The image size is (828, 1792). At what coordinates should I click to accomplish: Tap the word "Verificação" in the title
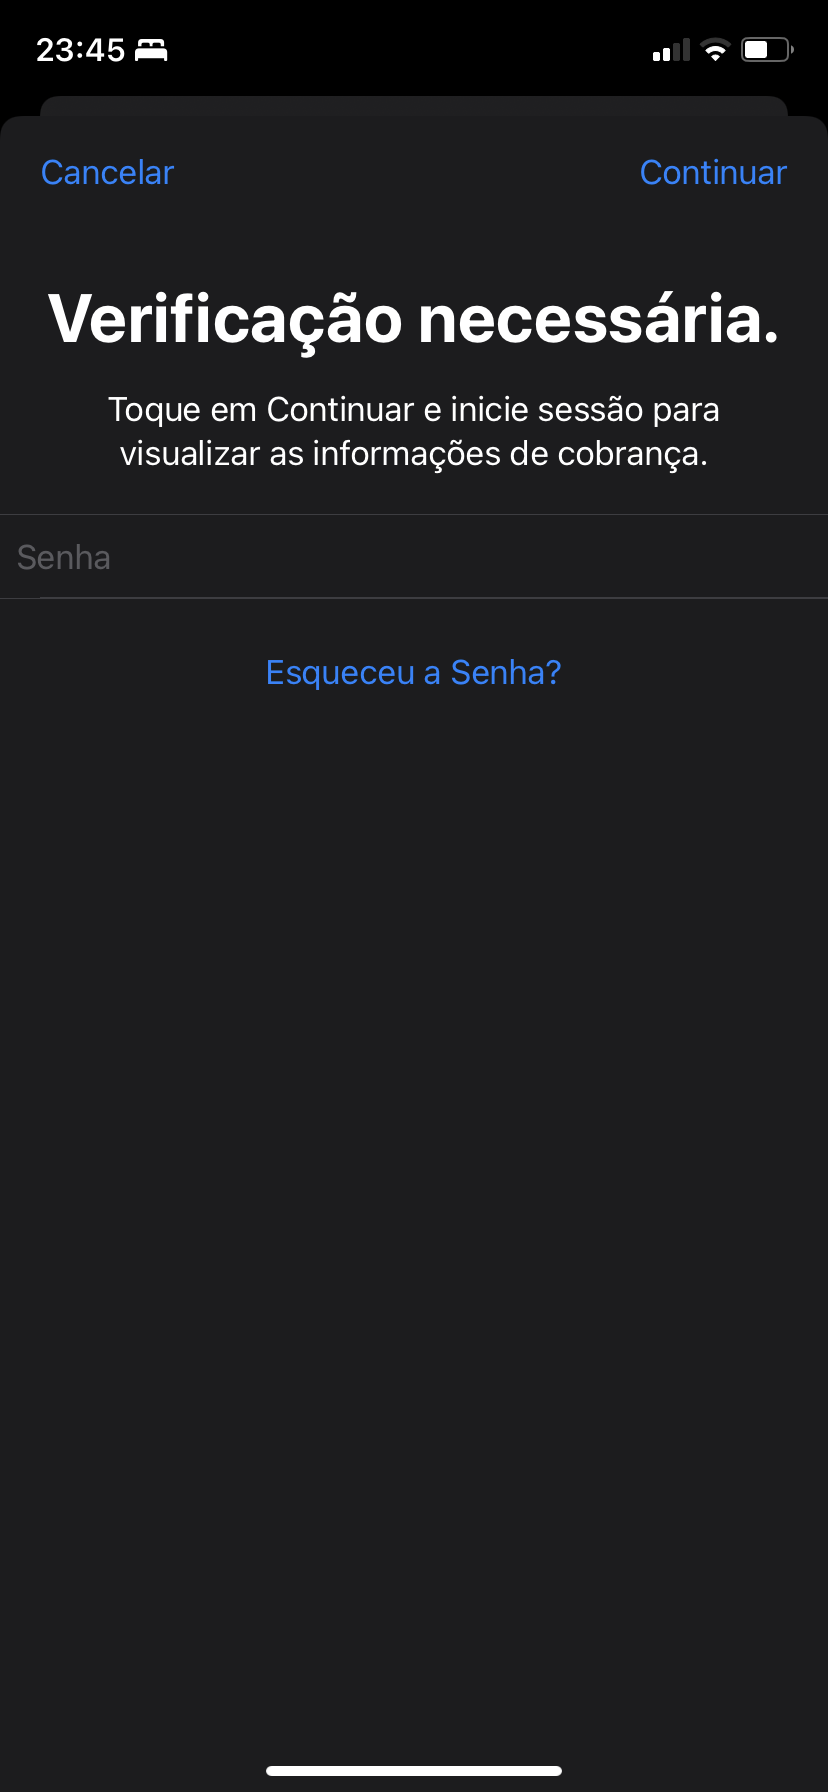[x=225, y=320]
